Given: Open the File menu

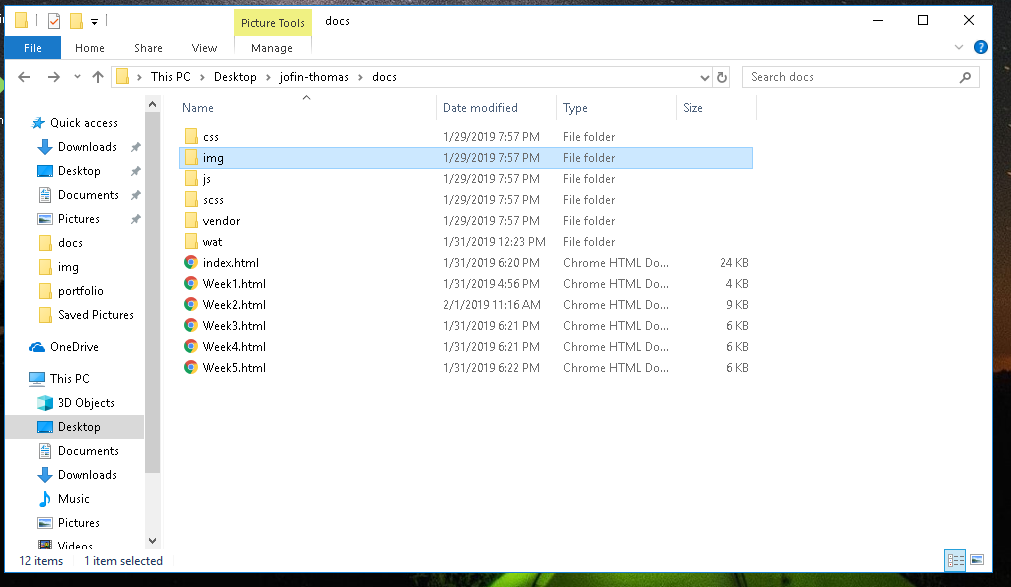Looking at the screenshot, I should [33, 48].
